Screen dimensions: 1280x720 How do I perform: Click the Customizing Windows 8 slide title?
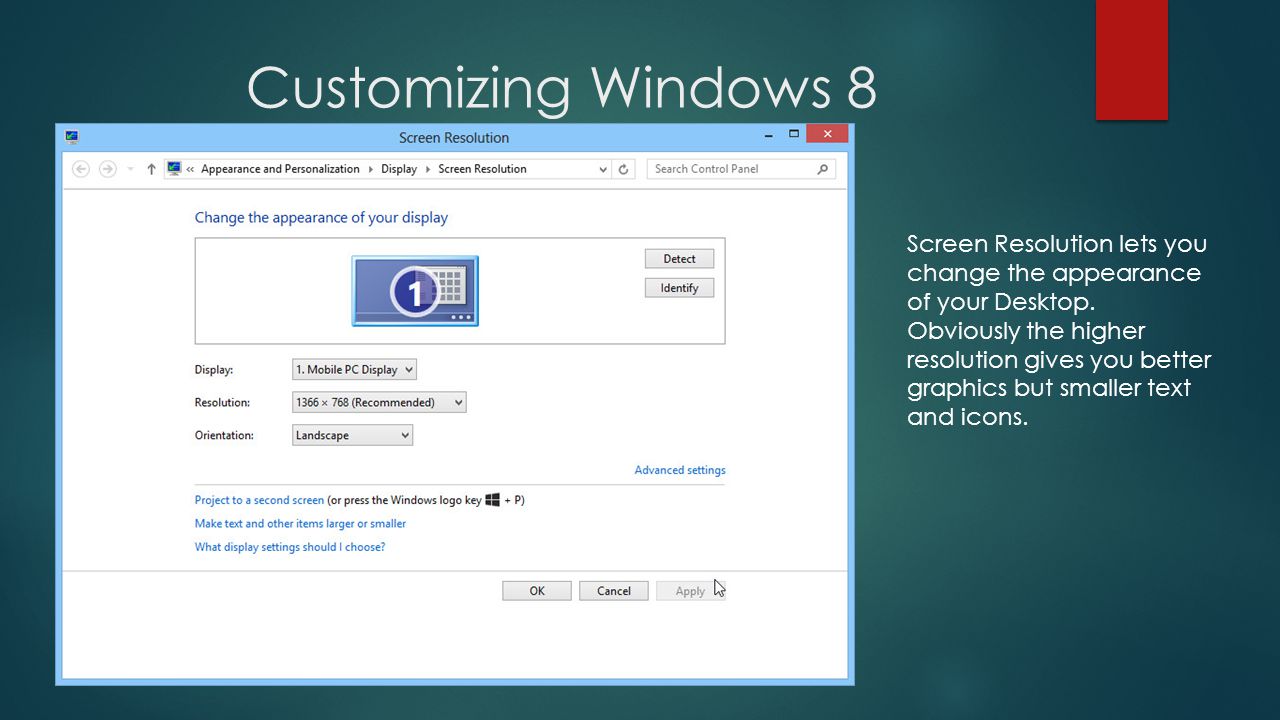pyautogui.click(x=562, y=87)
